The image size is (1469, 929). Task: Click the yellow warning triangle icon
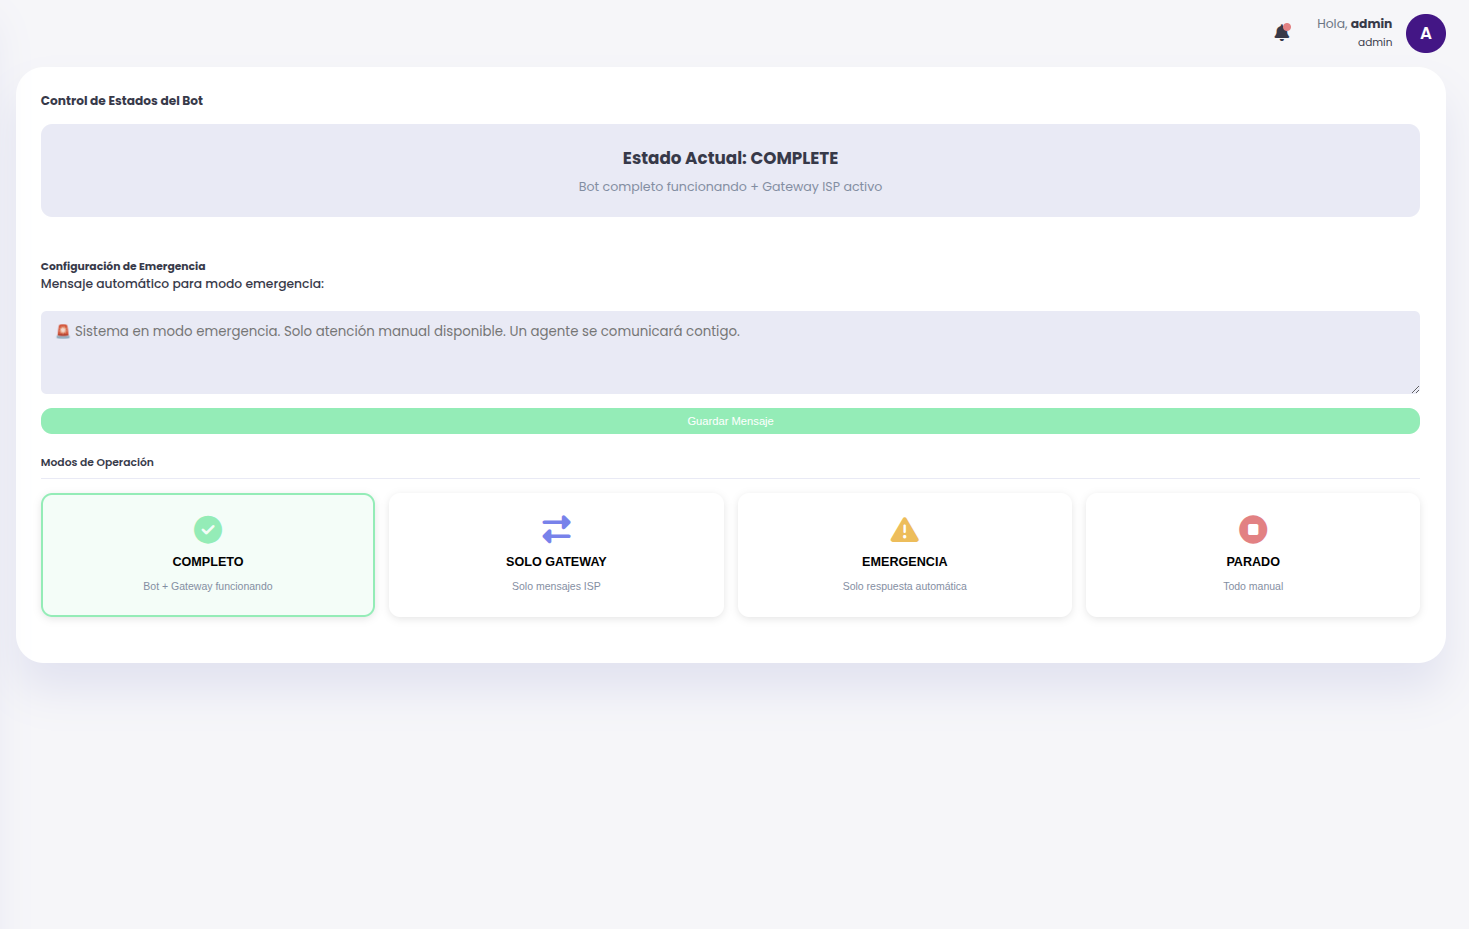click(x=904, y=529)
